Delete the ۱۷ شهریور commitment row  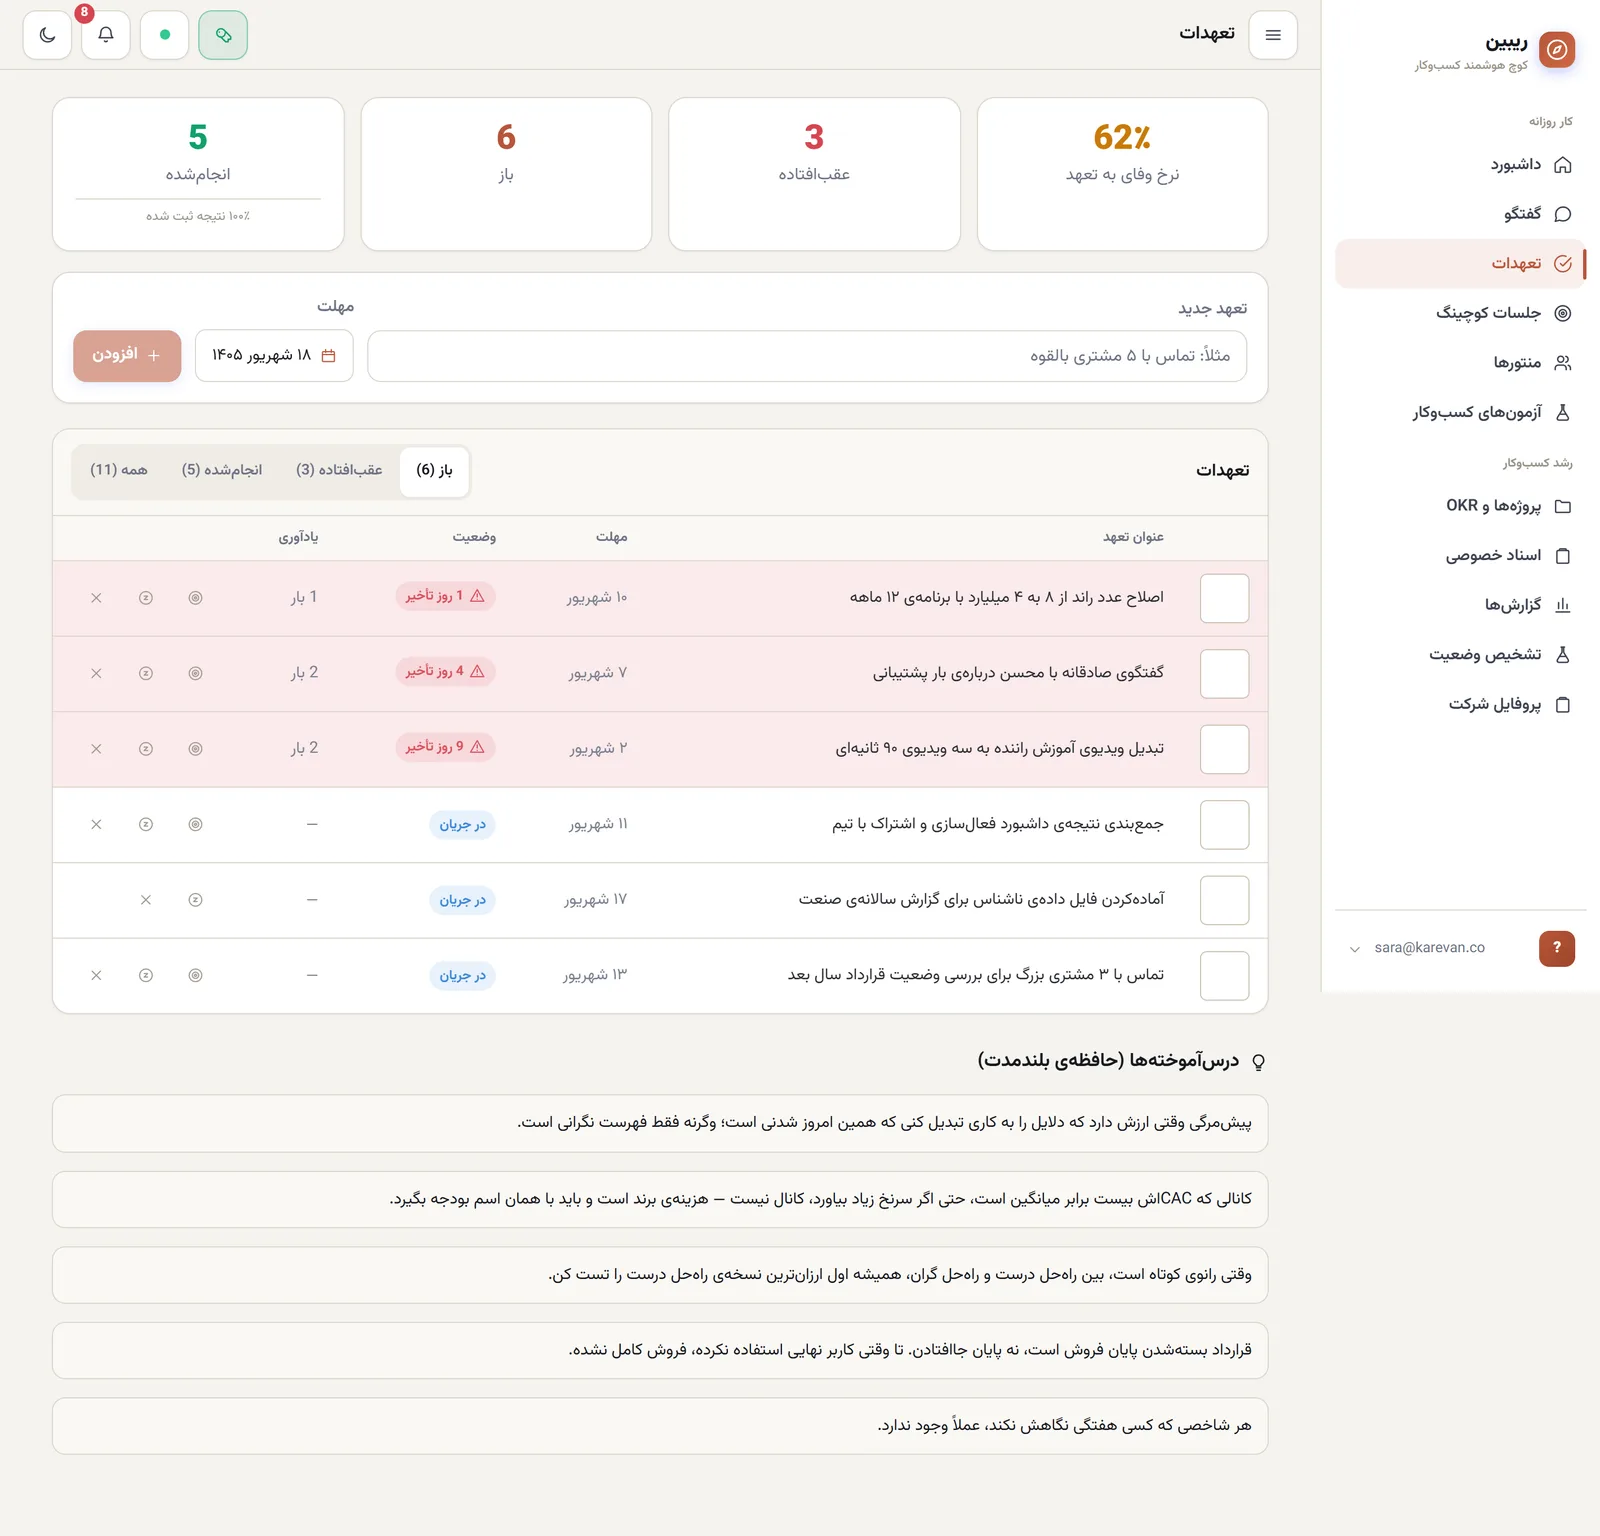coord(146,900)
